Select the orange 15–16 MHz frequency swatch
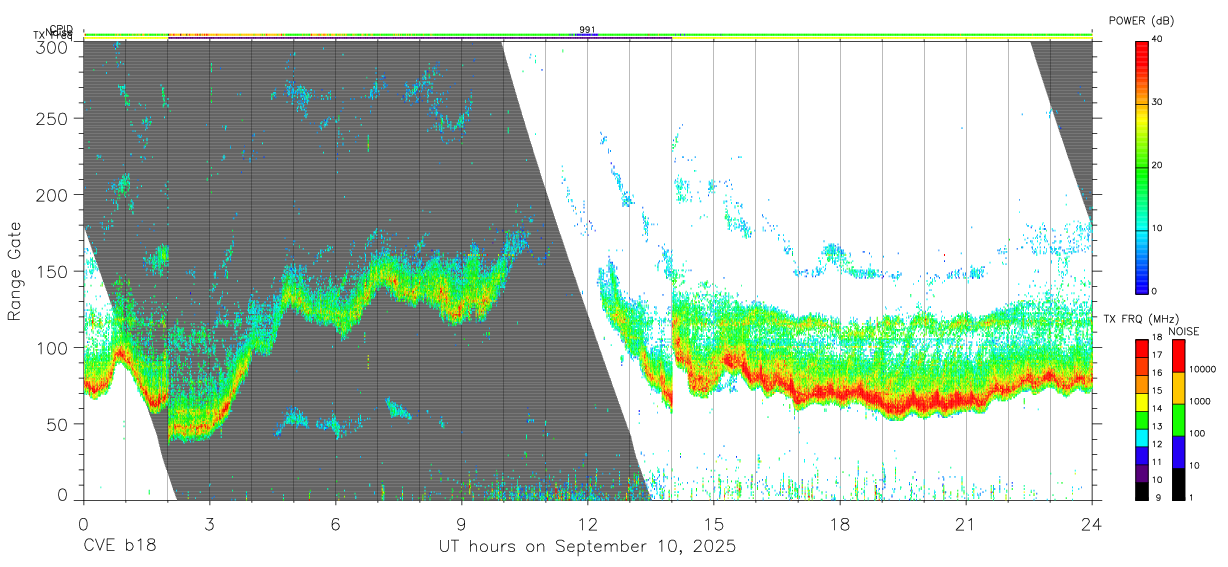 pos(1141,384)
